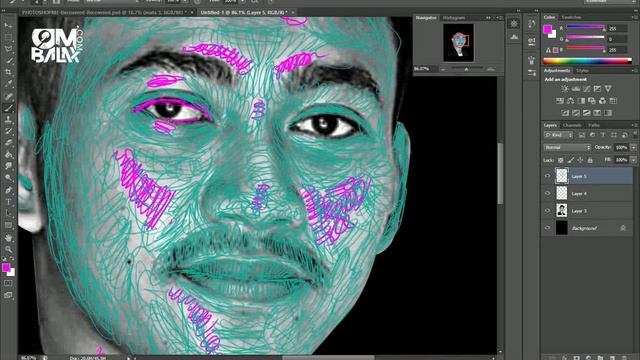Select the Crop tool
Image resolution: width=640 pixels, height=360 pixels.
8,72
